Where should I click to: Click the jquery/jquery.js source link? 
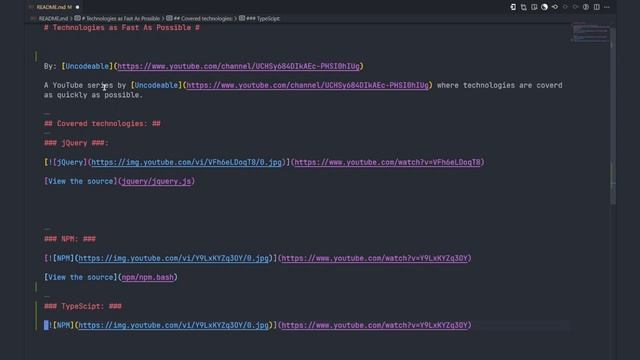pos(156,181)
